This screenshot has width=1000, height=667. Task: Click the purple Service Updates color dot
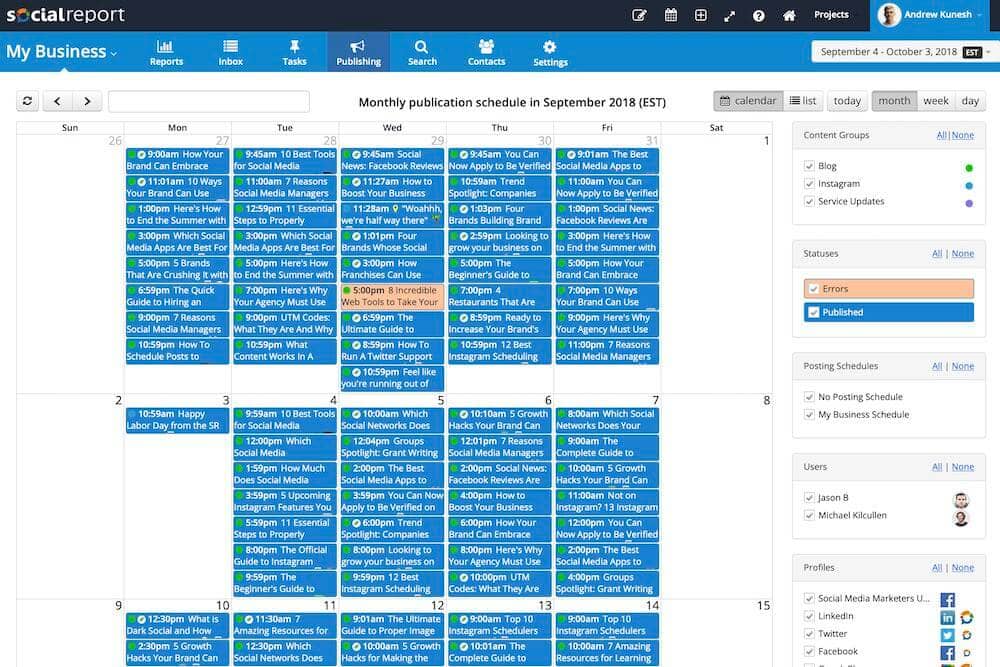[x=969, y=204]
